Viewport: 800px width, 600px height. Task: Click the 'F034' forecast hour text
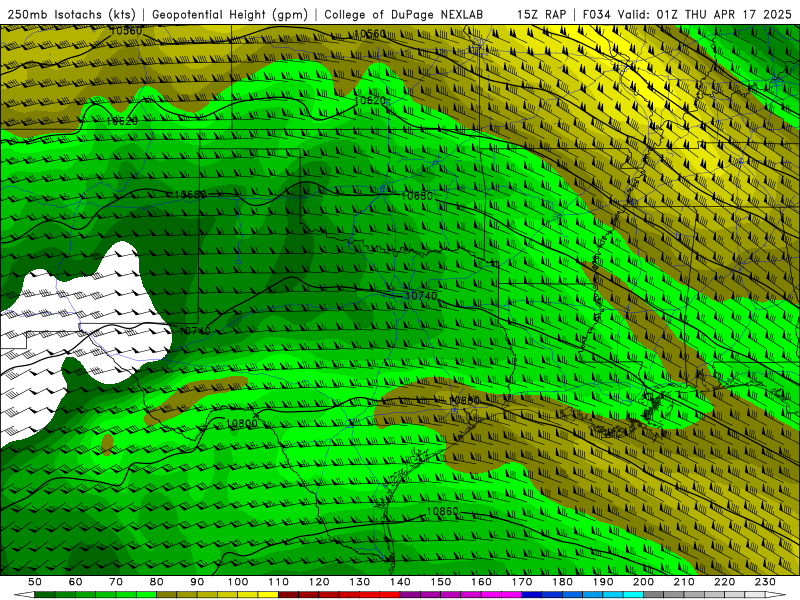596,14
